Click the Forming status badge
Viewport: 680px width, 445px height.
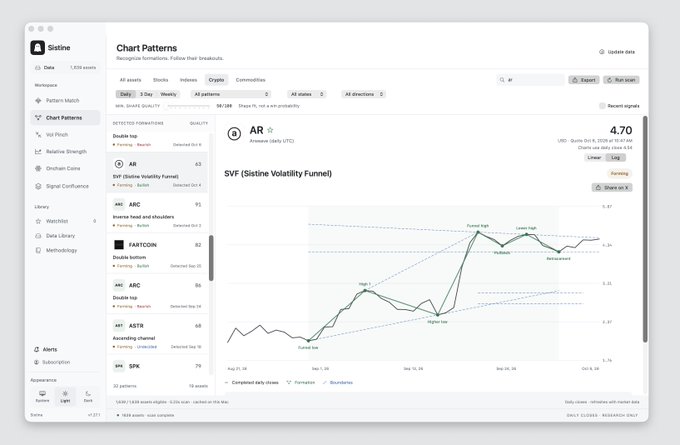point(619,173)
